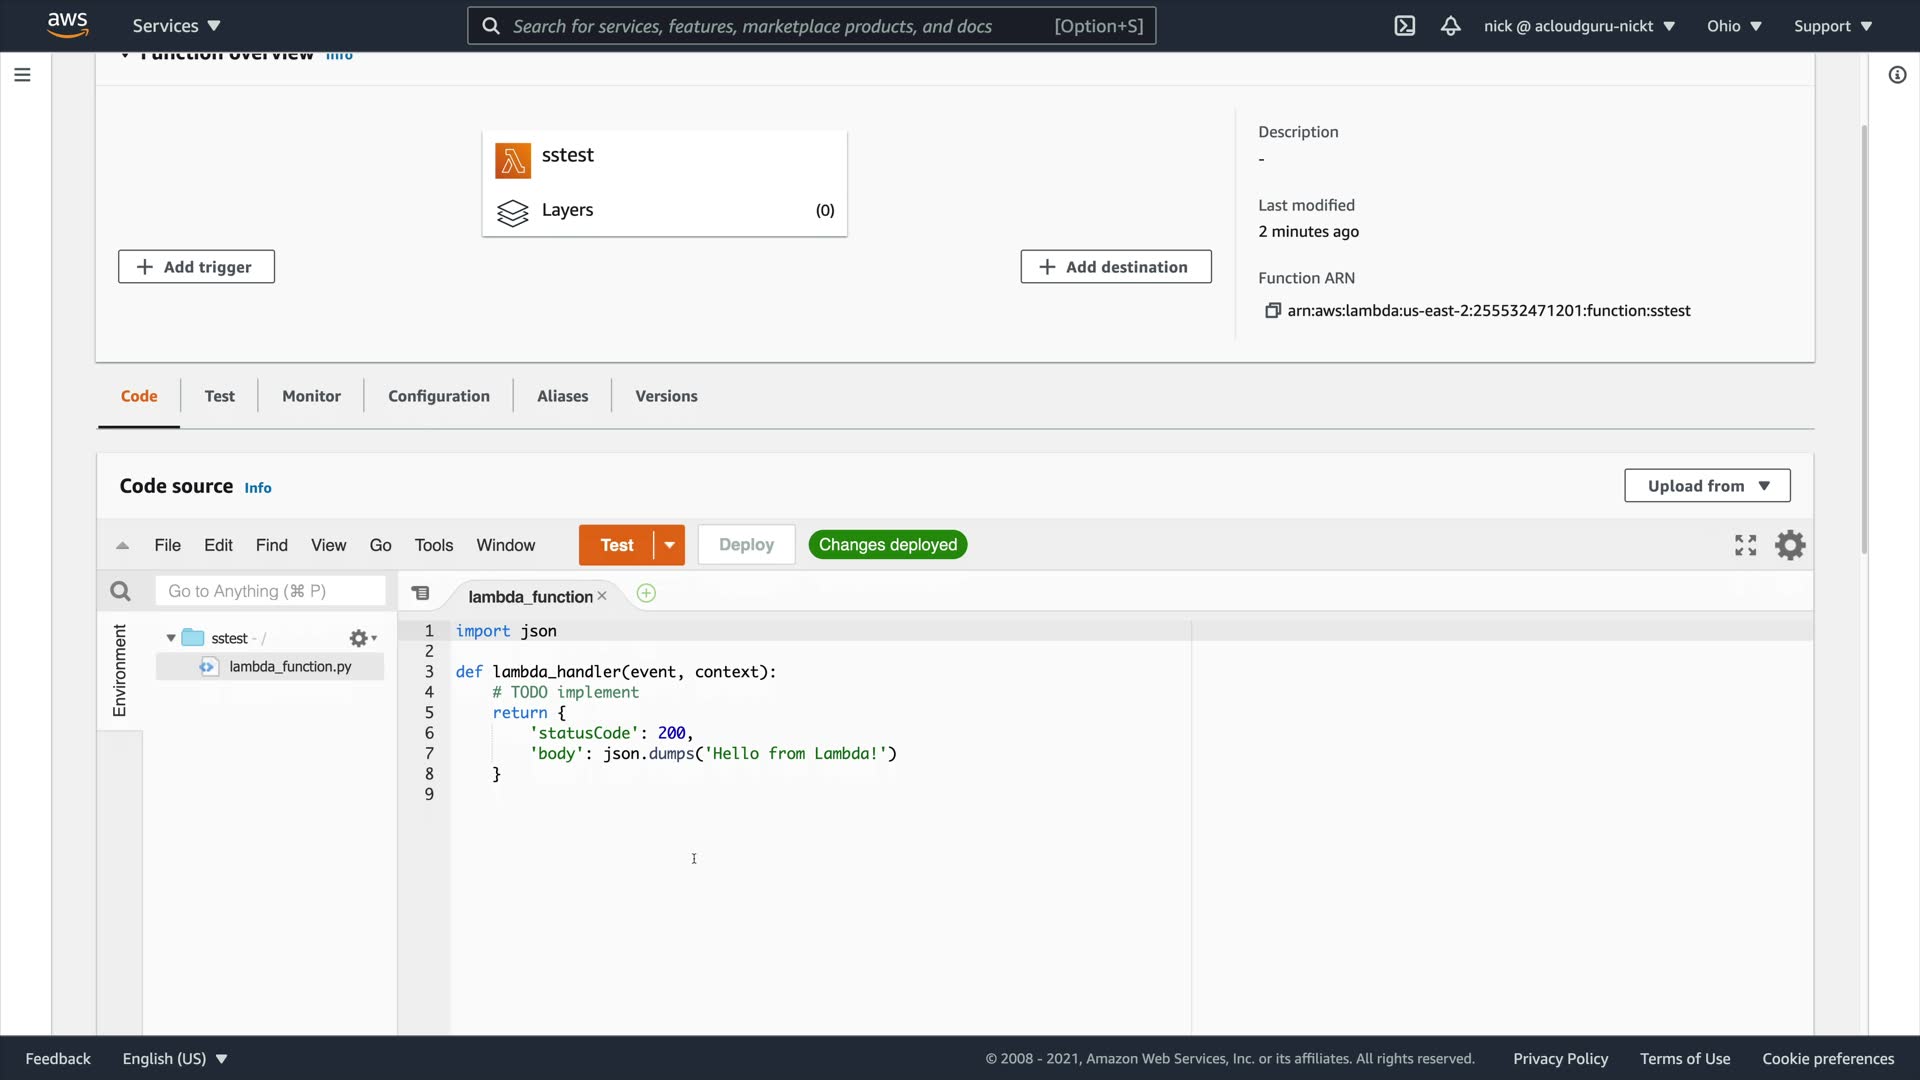Click the Add destination button
The width and height of the screenshot is (1920, 1080).
tap(1115, 267)
